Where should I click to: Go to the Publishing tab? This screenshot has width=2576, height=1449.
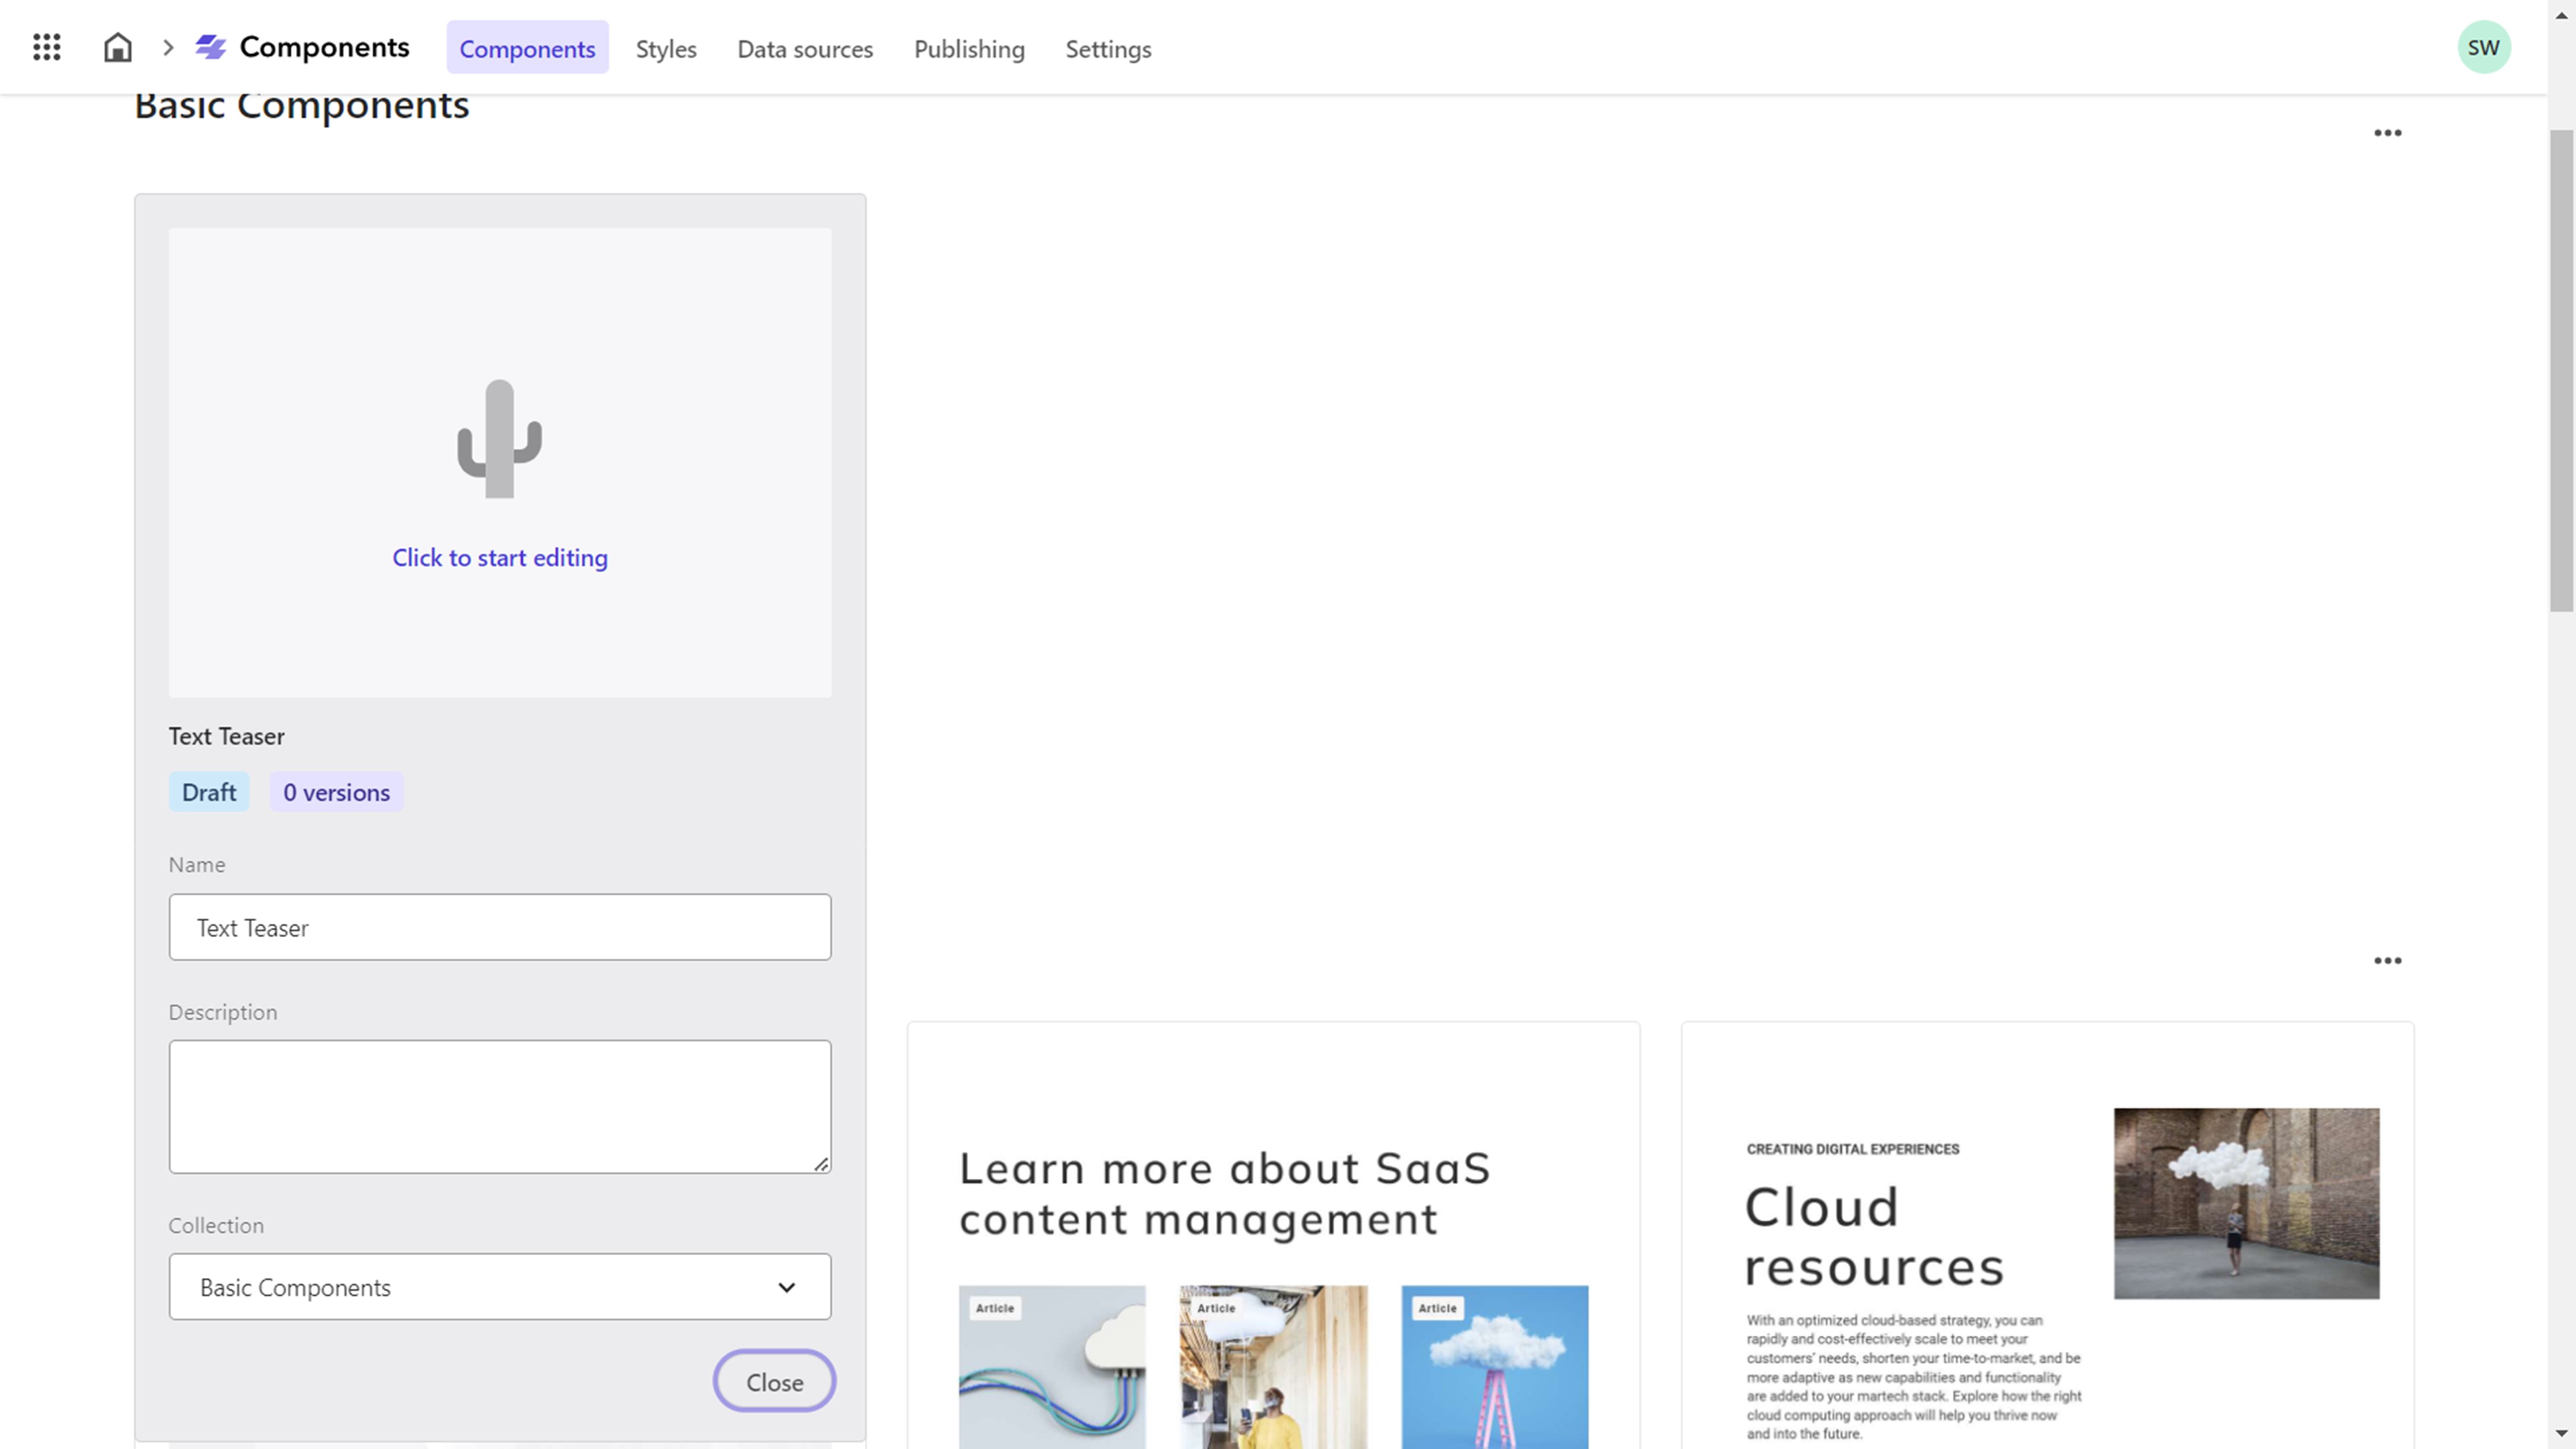969,48
